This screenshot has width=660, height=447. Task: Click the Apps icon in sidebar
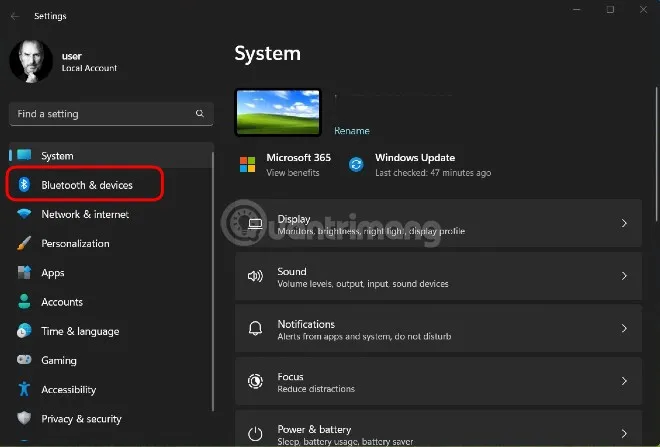tap(23, 273)
